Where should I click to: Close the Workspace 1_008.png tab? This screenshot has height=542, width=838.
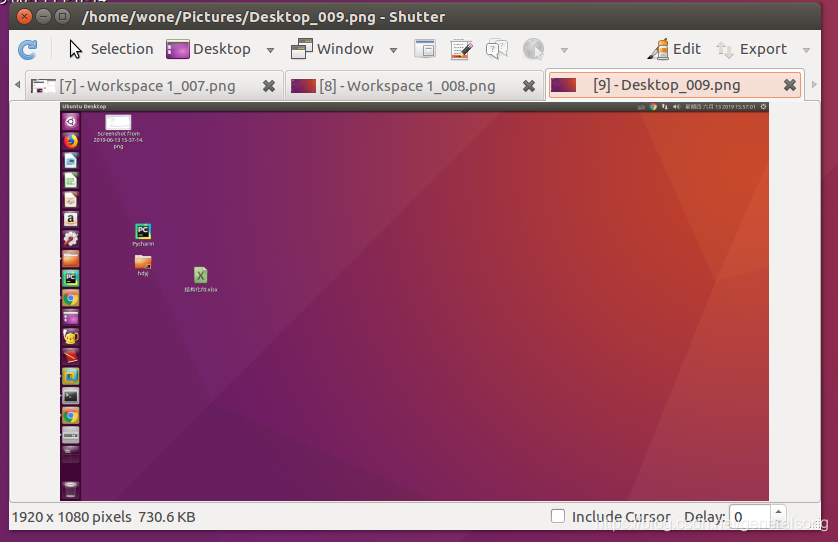tap(529, 86)
